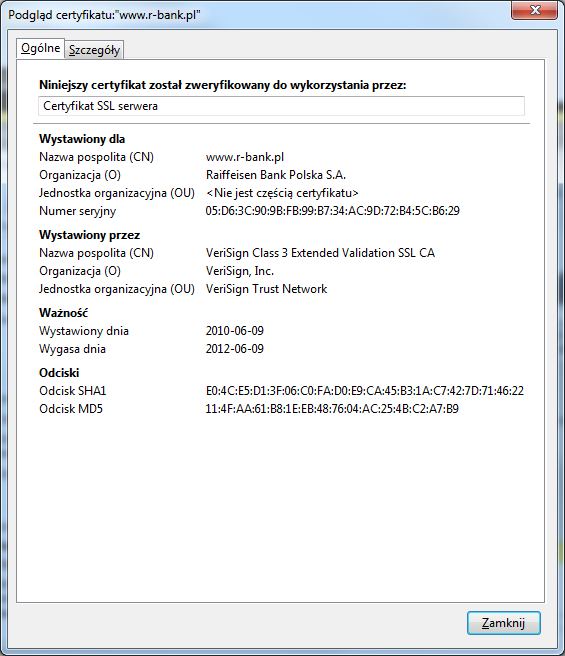Switch to the Szczegóły tab

pos(94,50)
